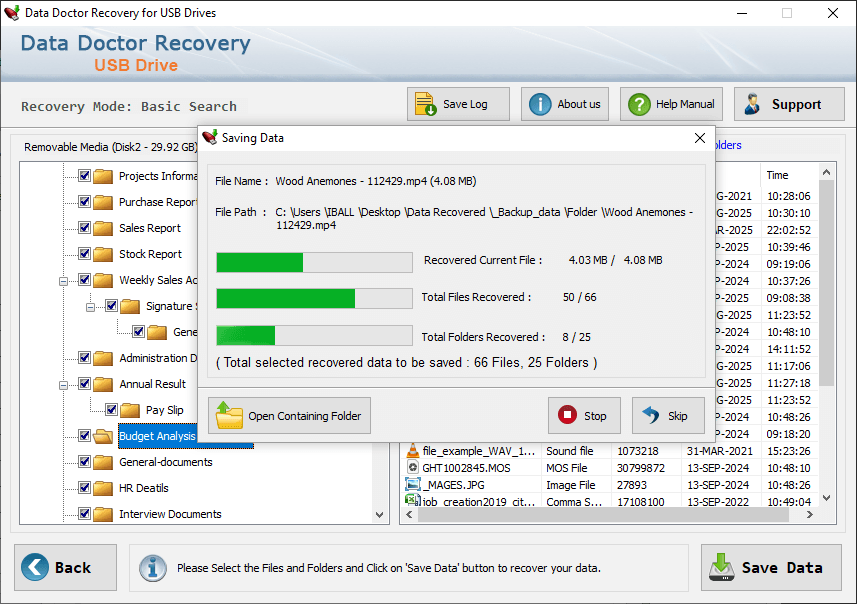Toggle the HR Deatils folder checkbox
Screen dimensions: 857x604
(x=84, y=488)
